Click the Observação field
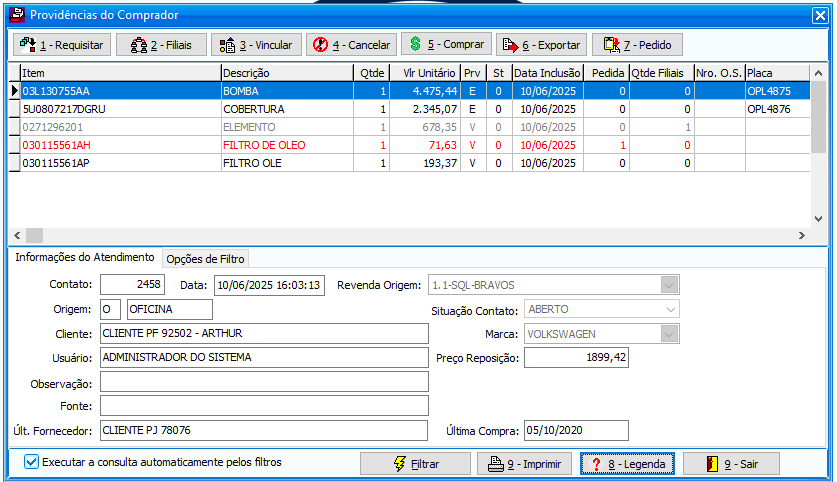The image size is (837, 482). pos(264,382)
